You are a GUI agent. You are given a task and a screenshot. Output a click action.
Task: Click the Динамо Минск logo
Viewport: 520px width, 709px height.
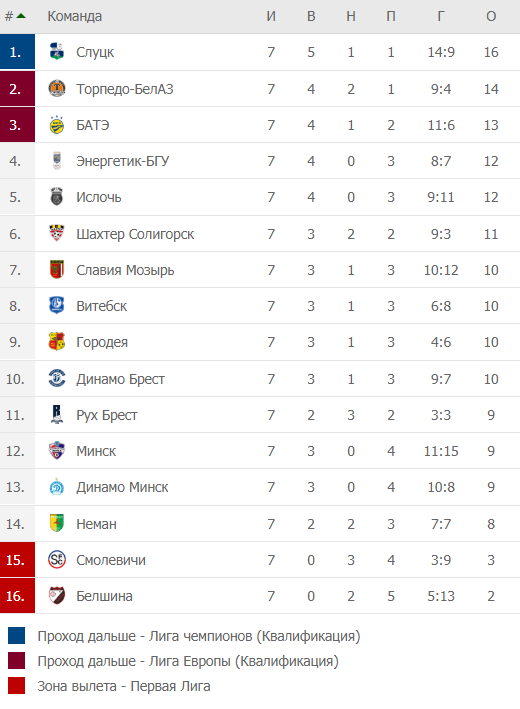point(57,487)
